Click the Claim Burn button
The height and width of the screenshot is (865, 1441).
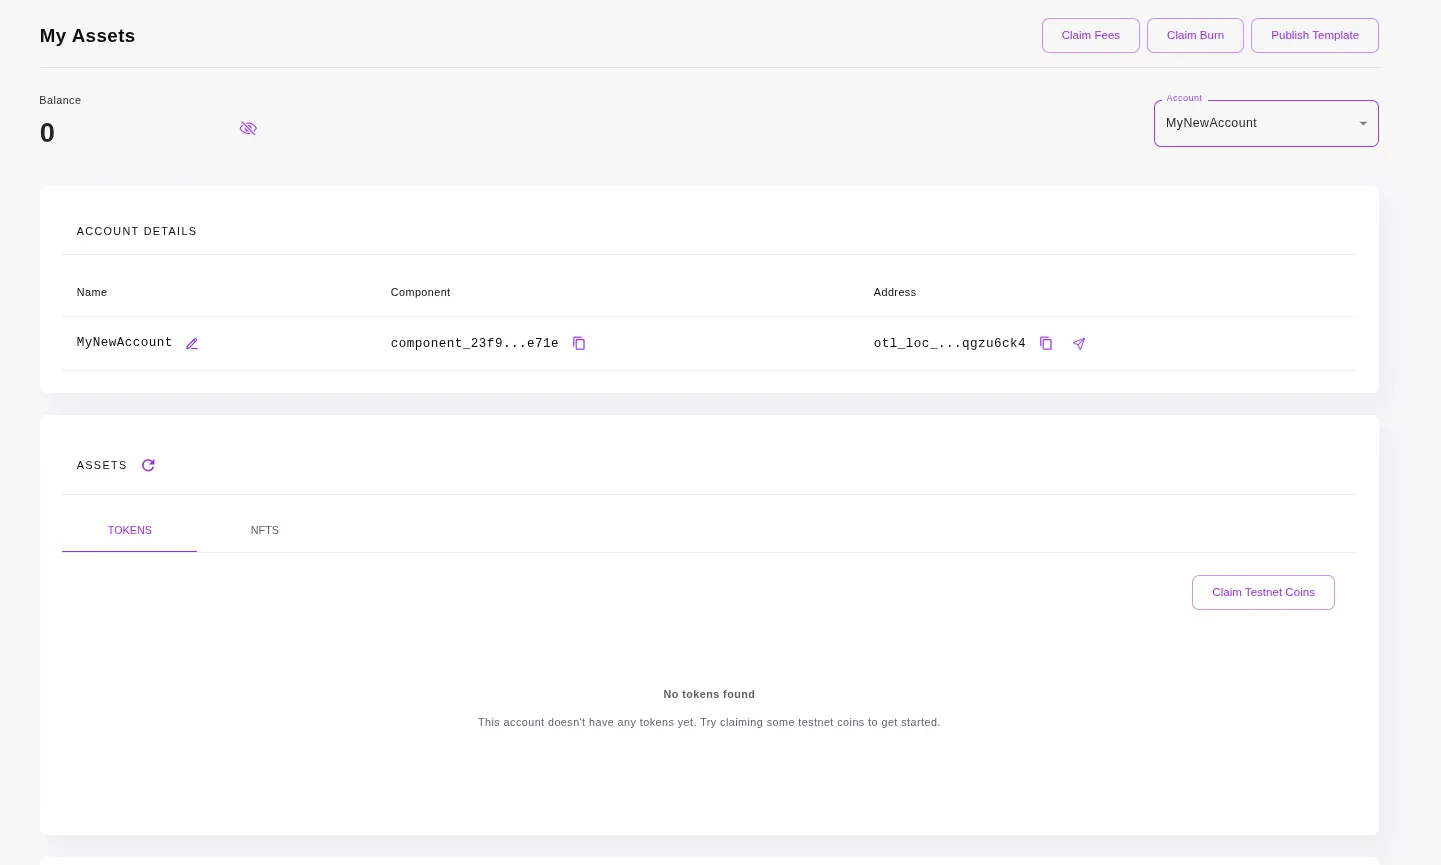pos(1195,35)
